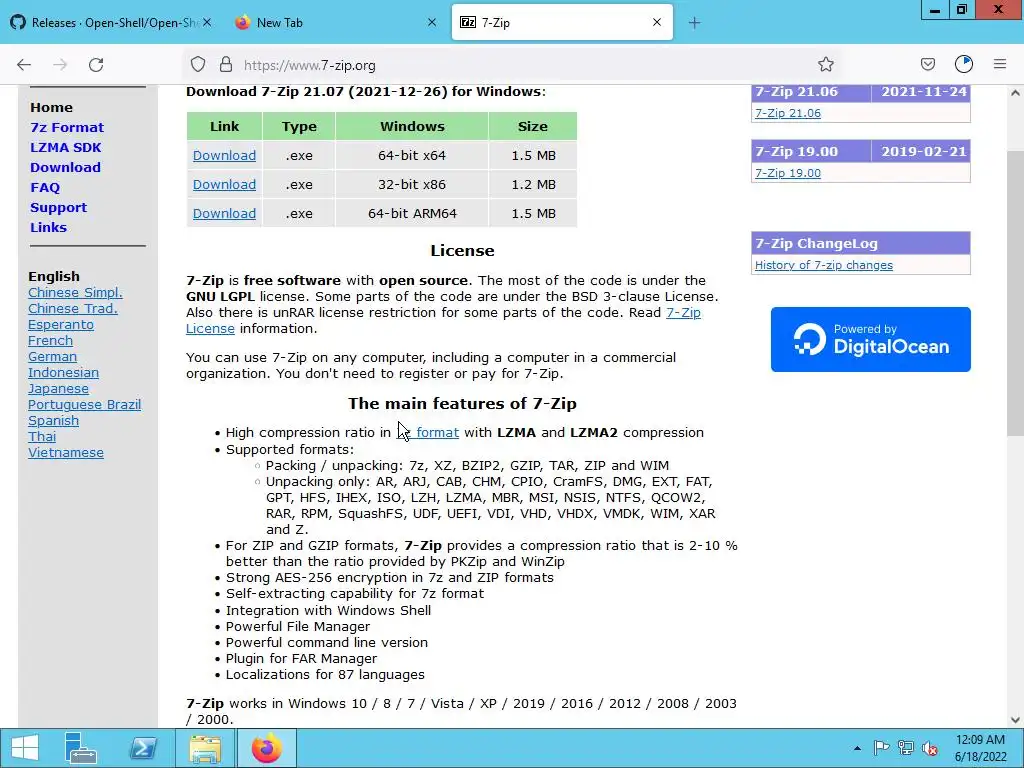The image size is (1024, 768).
Task: Bookmark this page with the star
Action: (825, 65)
